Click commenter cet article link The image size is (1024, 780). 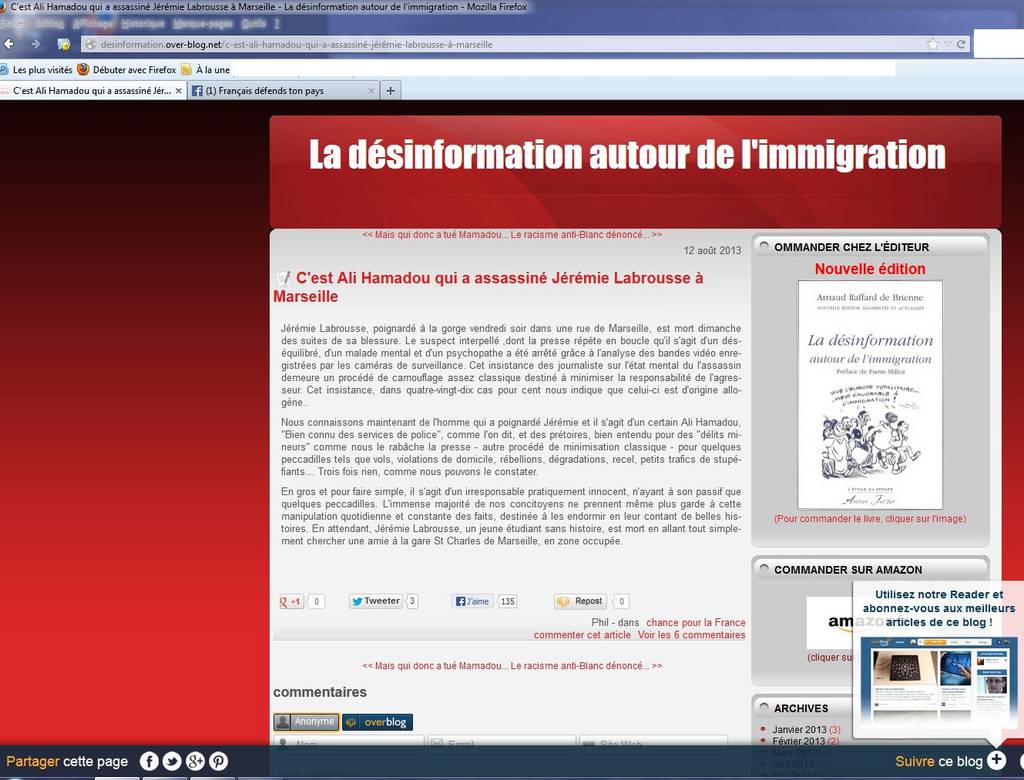(582, 635)
